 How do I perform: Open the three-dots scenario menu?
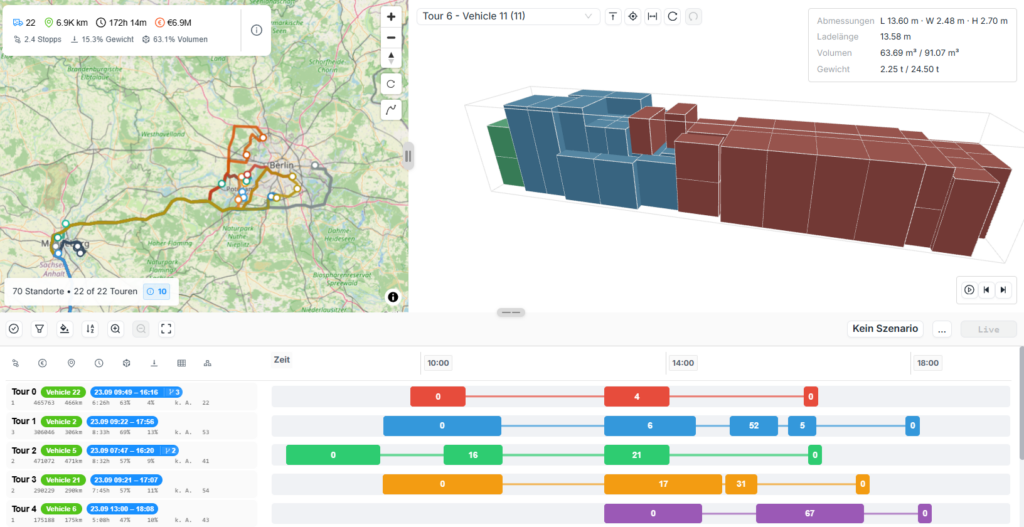[941, 330]
